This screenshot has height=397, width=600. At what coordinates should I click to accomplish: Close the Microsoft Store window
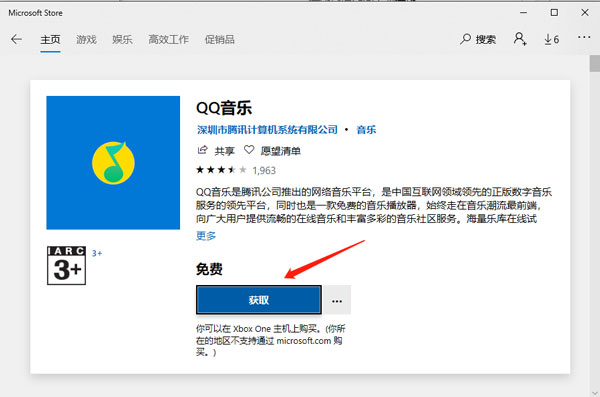[x=585, y=13]
